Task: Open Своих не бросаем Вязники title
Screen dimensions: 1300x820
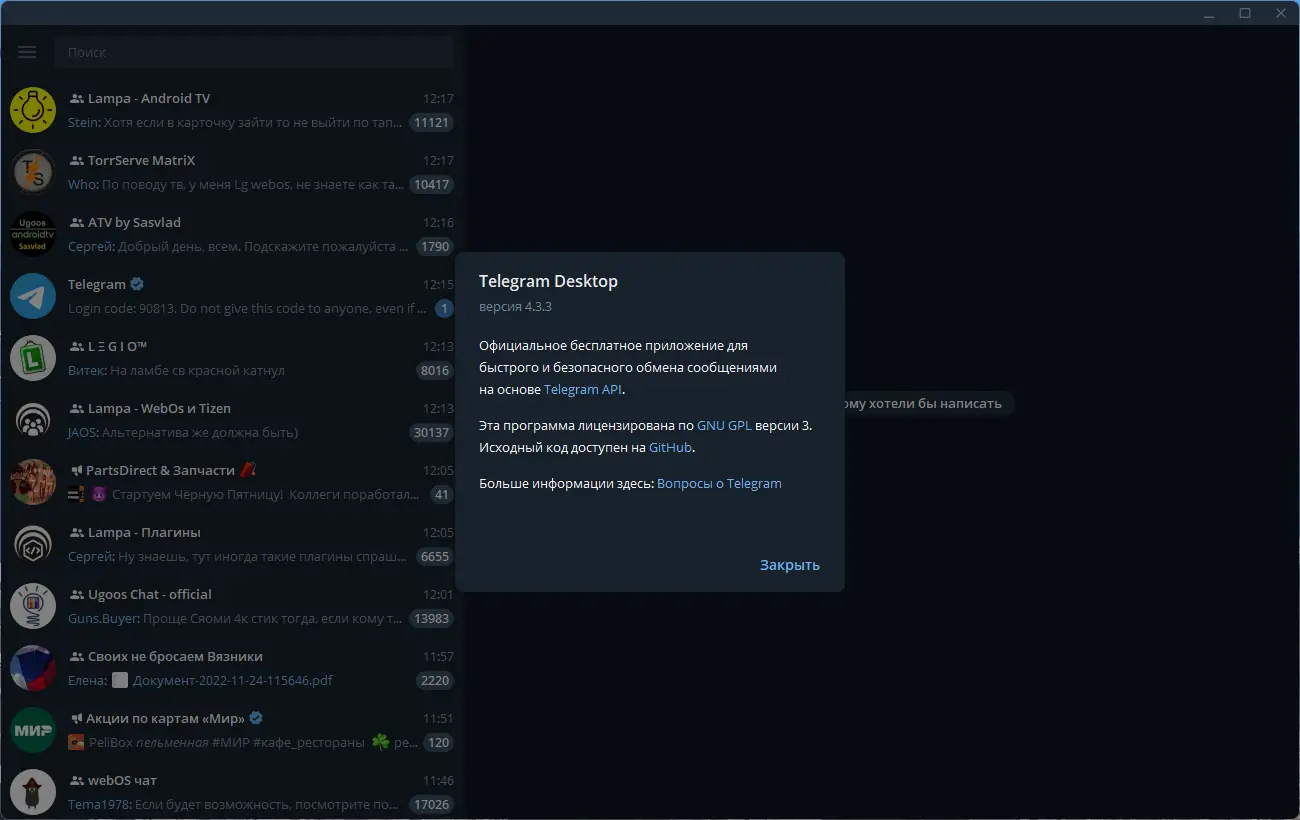Action: click(x=175, y=656)
